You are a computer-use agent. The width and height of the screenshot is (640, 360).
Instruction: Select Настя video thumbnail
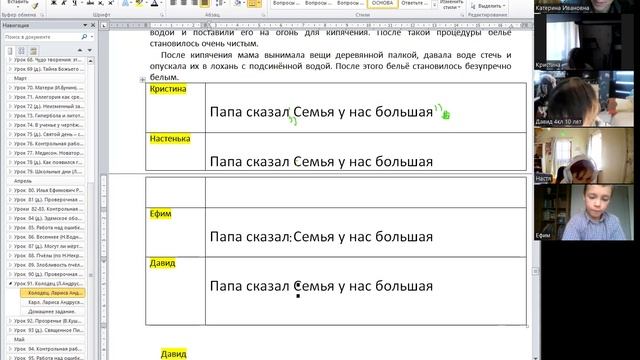(584, 156)
